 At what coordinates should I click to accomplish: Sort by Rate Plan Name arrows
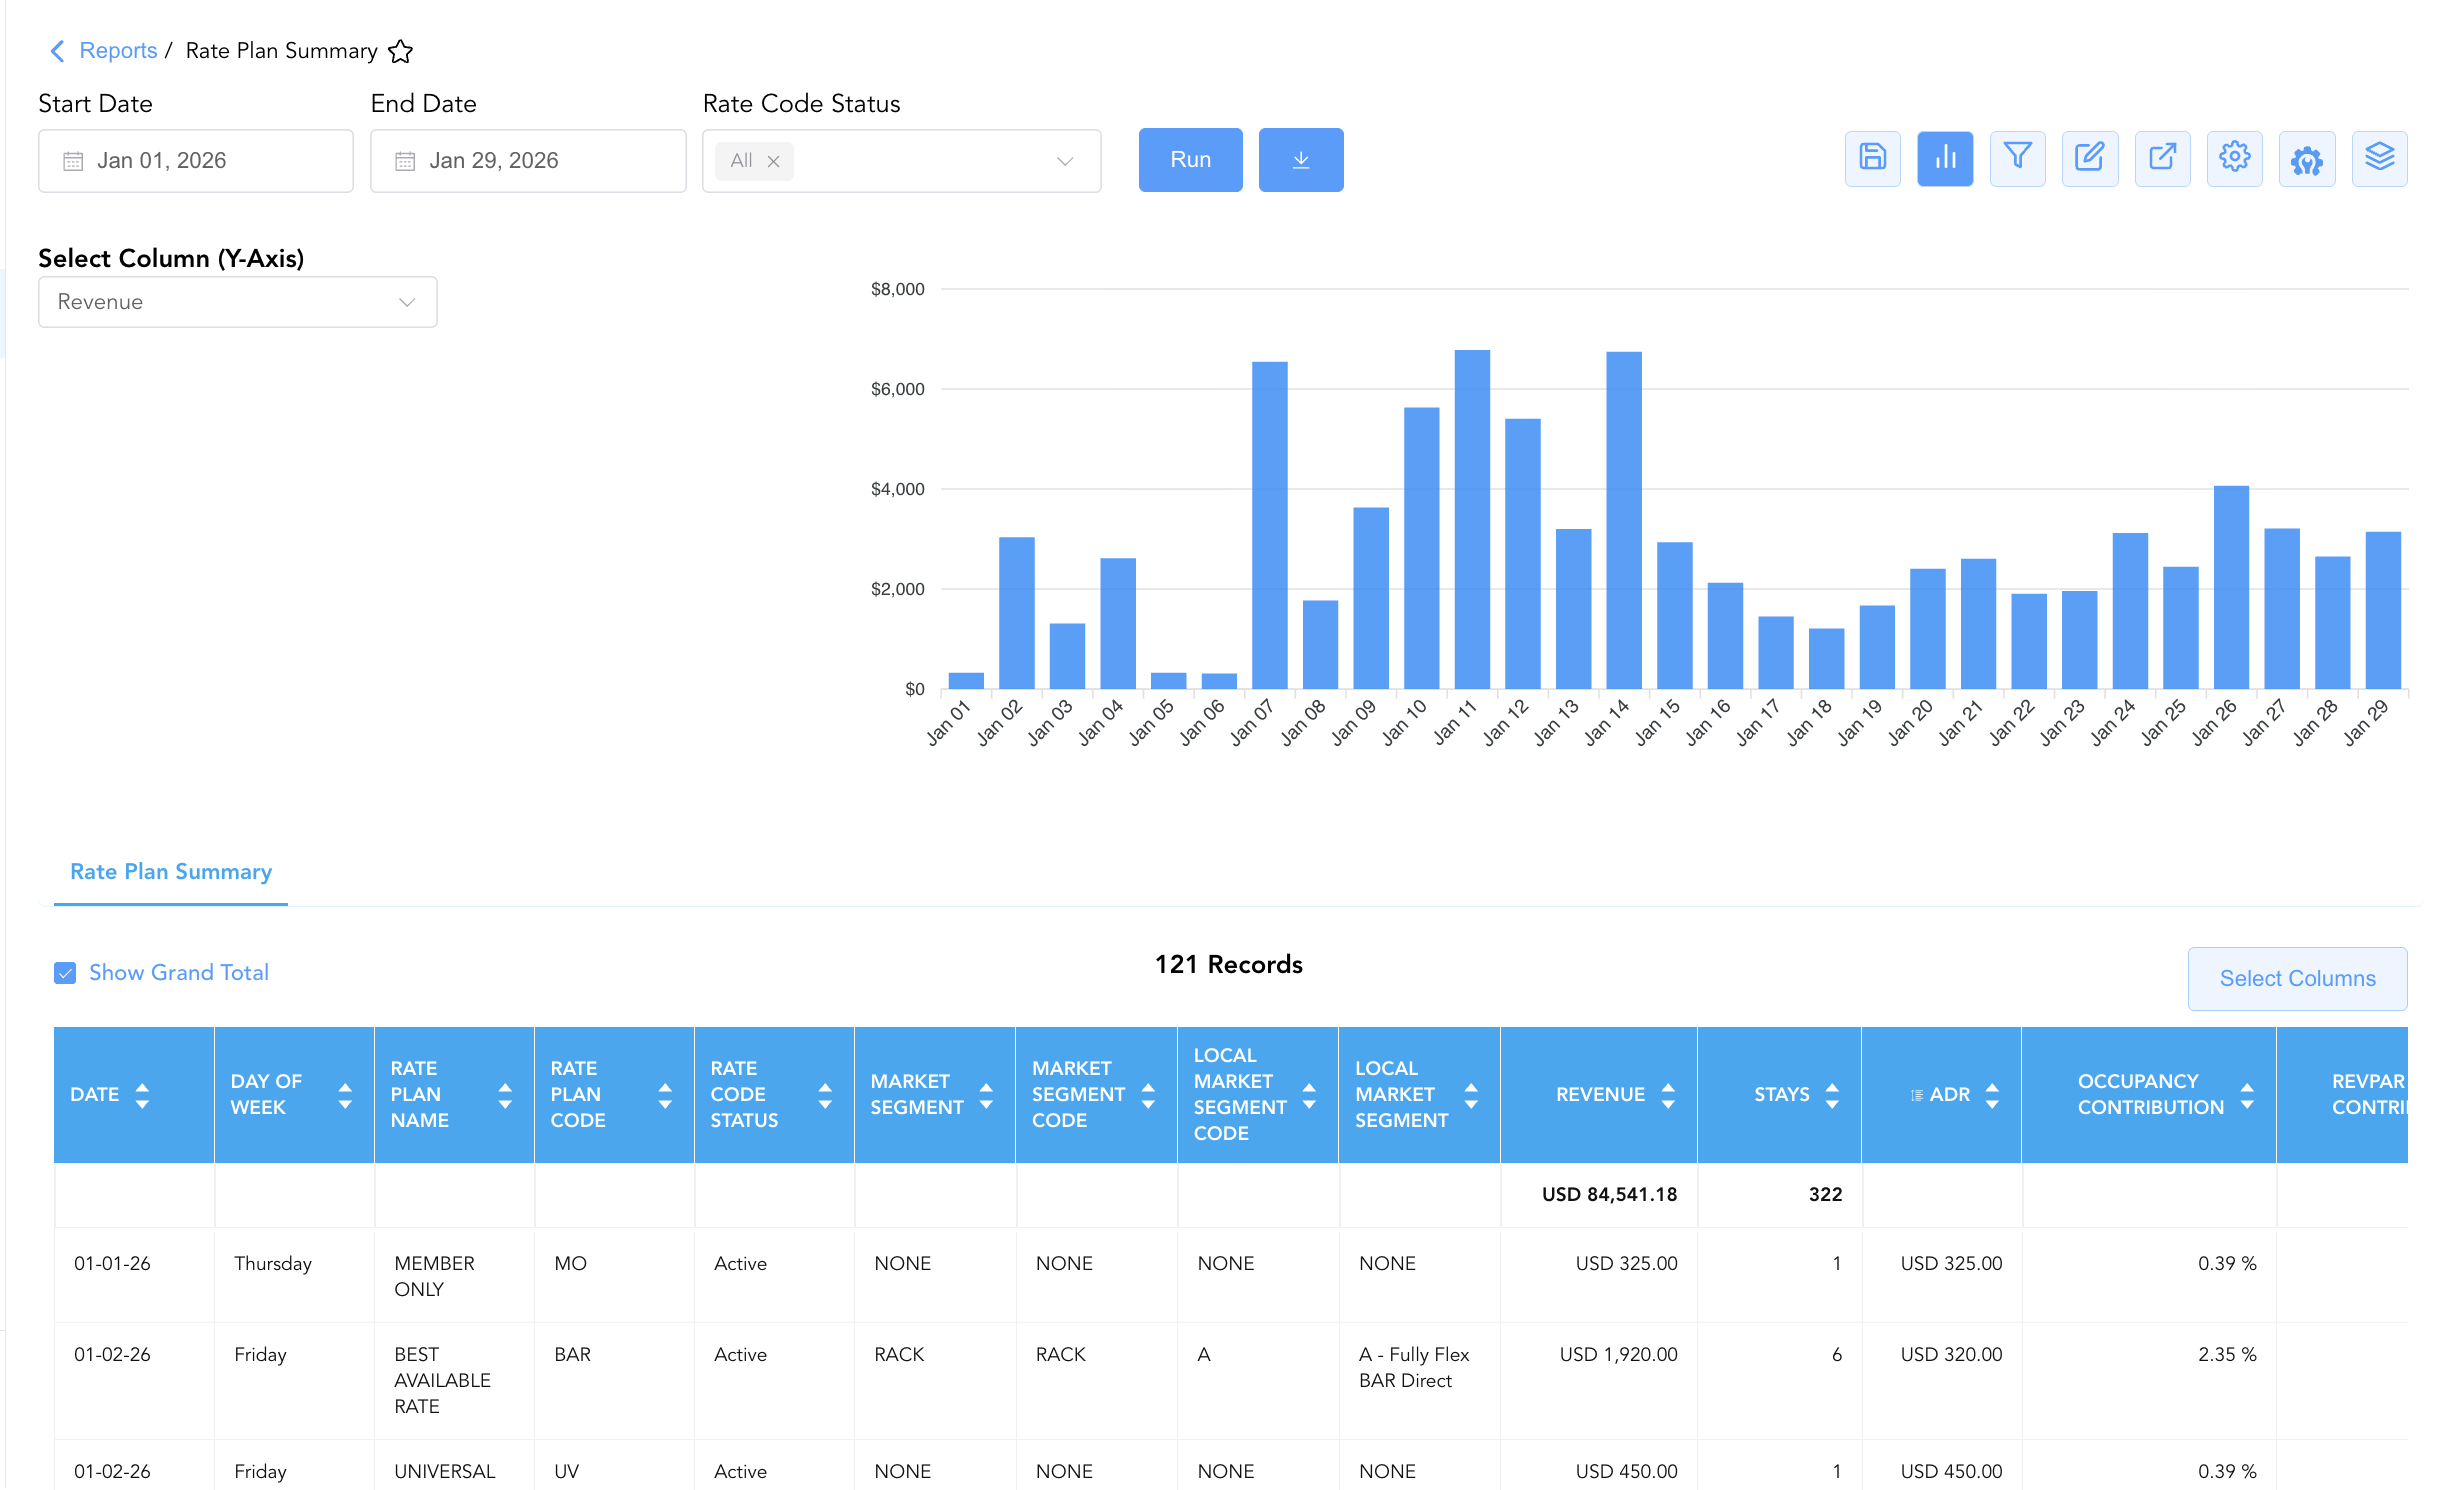[x=505, y=1095]
